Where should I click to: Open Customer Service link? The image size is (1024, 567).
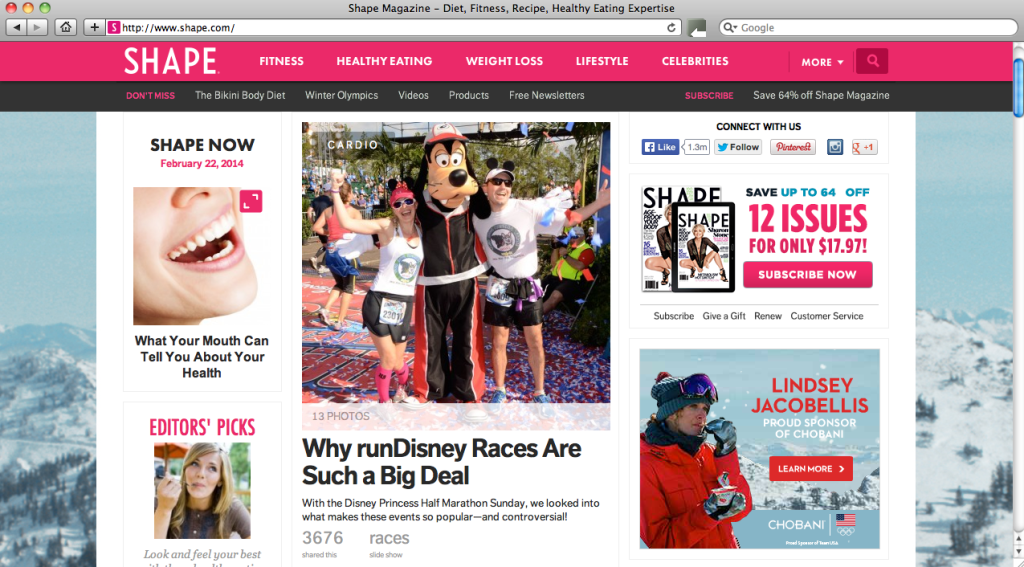click(x=827, y=316)
